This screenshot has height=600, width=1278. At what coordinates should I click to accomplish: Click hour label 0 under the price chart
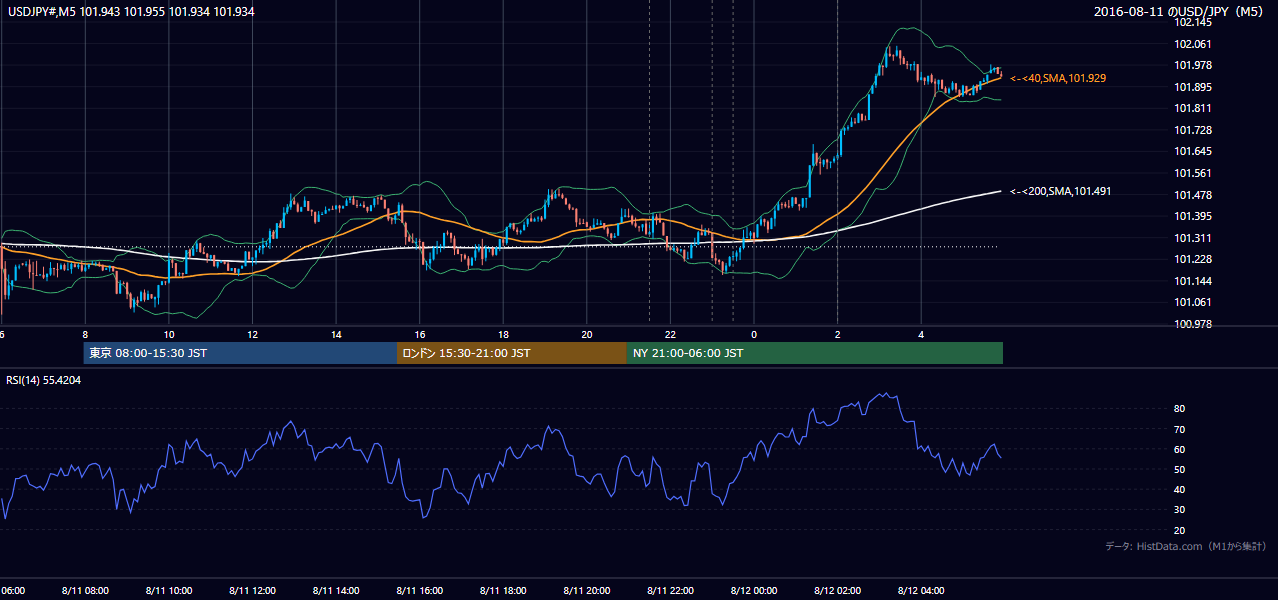point(754,335)
